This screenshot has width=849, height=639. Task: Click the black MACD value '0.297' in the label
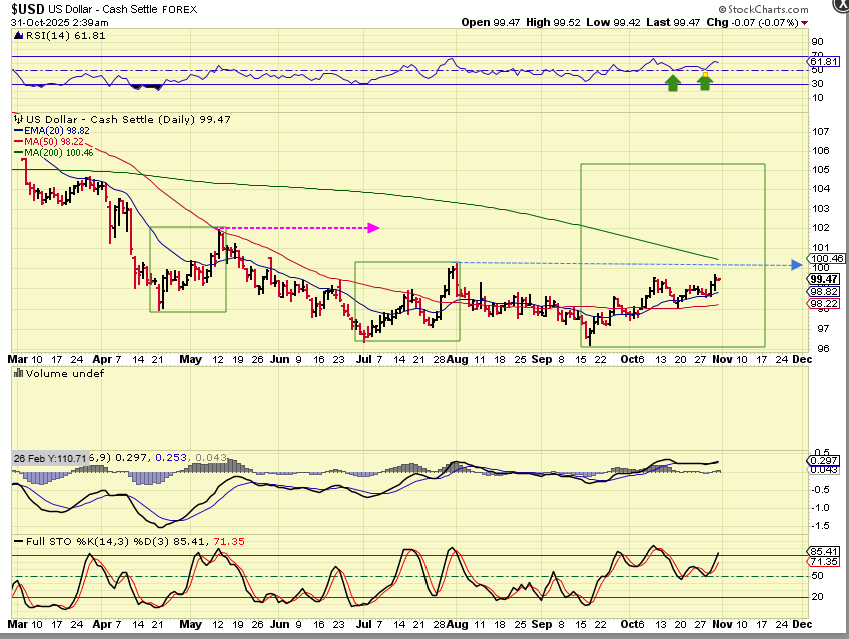coord(130,458)
